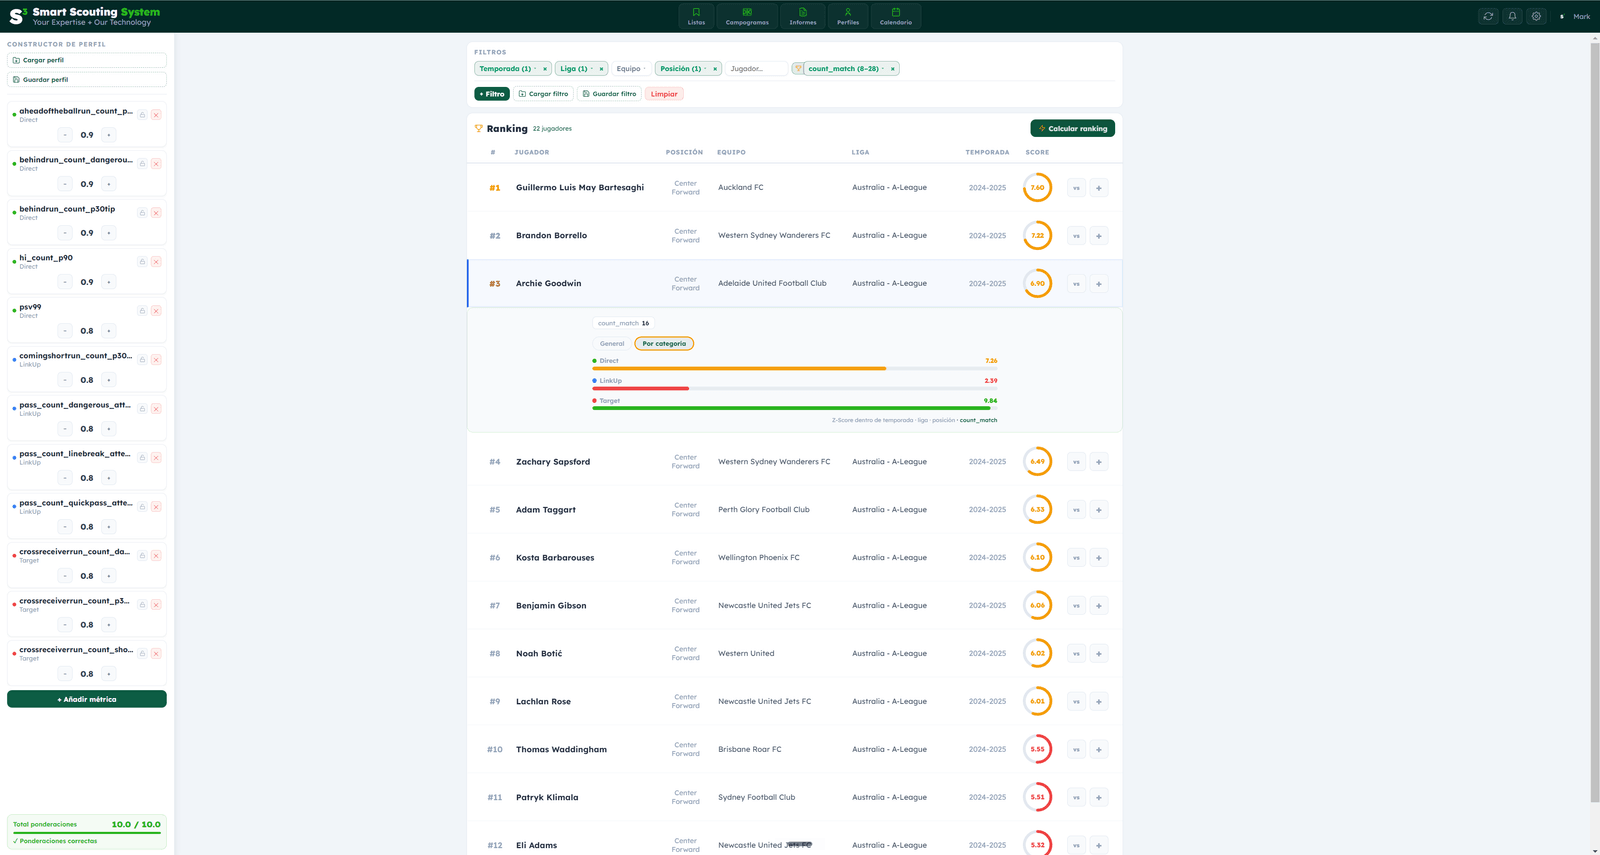Click the Direct category score bar
Viewport: 1600px width, 855px height.
coord(795,368)
